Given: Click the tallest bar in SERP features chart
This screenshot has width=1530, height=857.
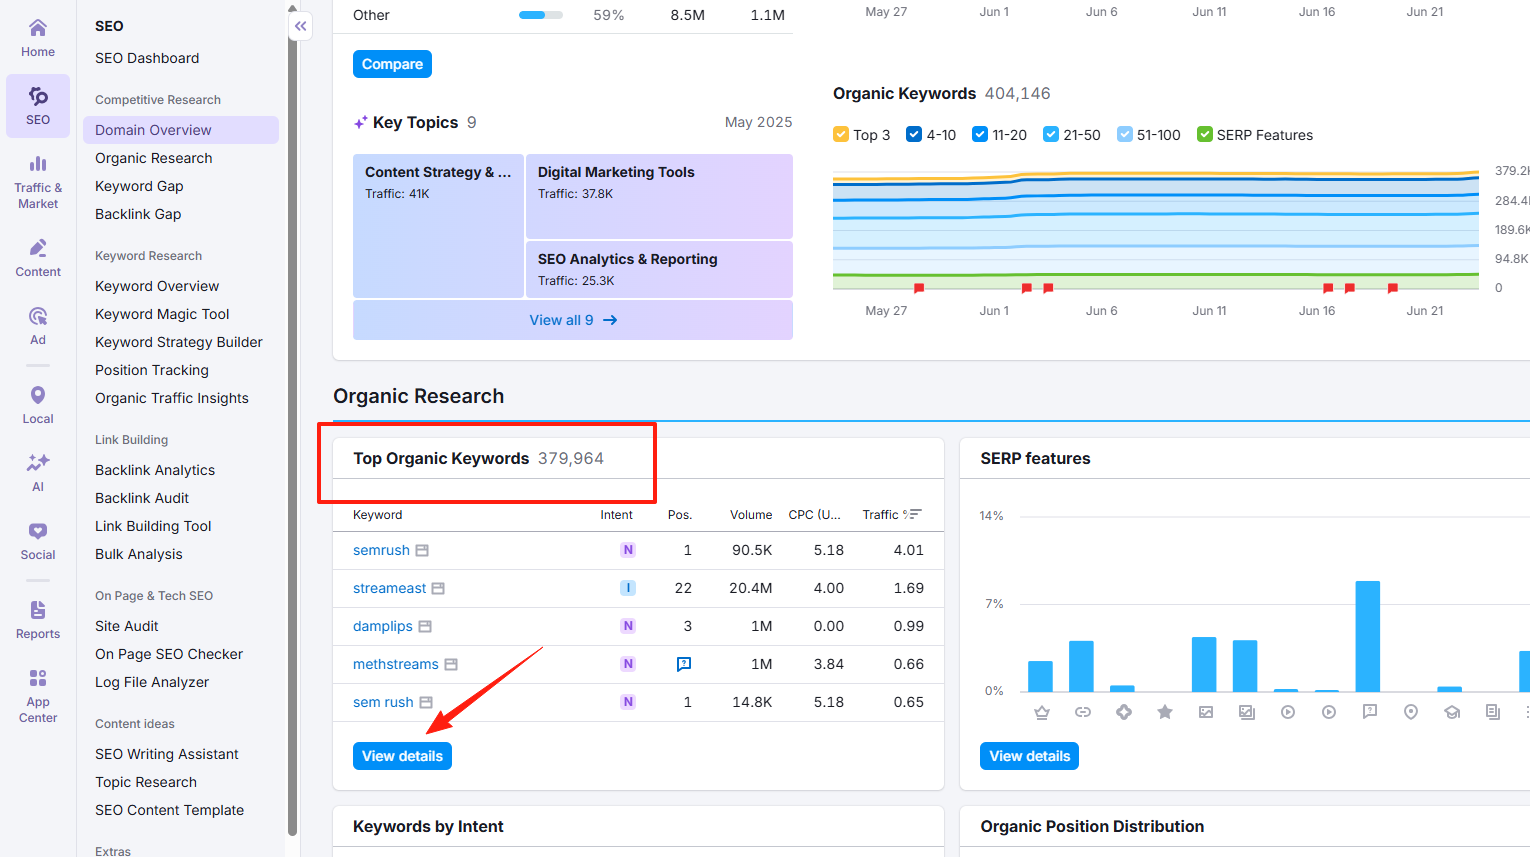Looking at the screenshot, I should [x=1367, y=635].
